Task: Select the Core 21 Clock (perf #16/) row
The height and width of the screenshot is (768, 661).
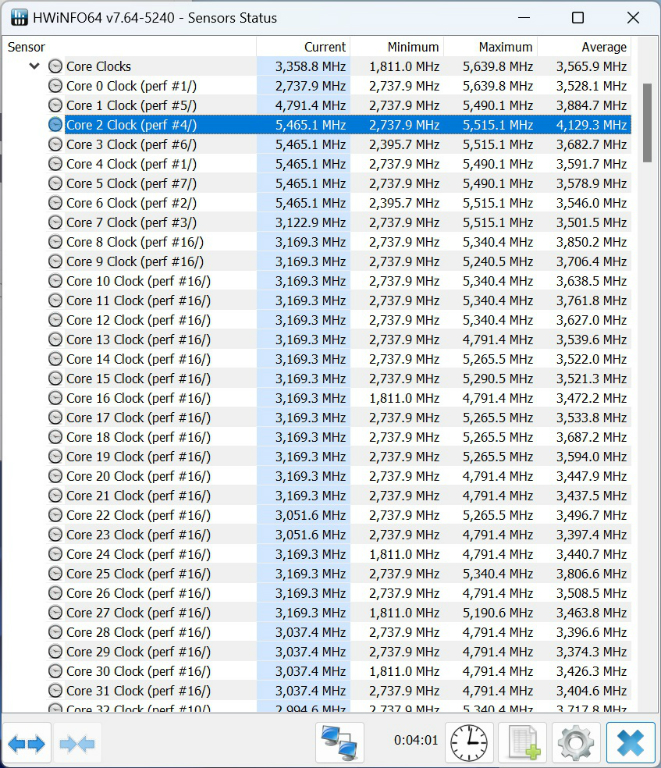Action: [339, 496]
